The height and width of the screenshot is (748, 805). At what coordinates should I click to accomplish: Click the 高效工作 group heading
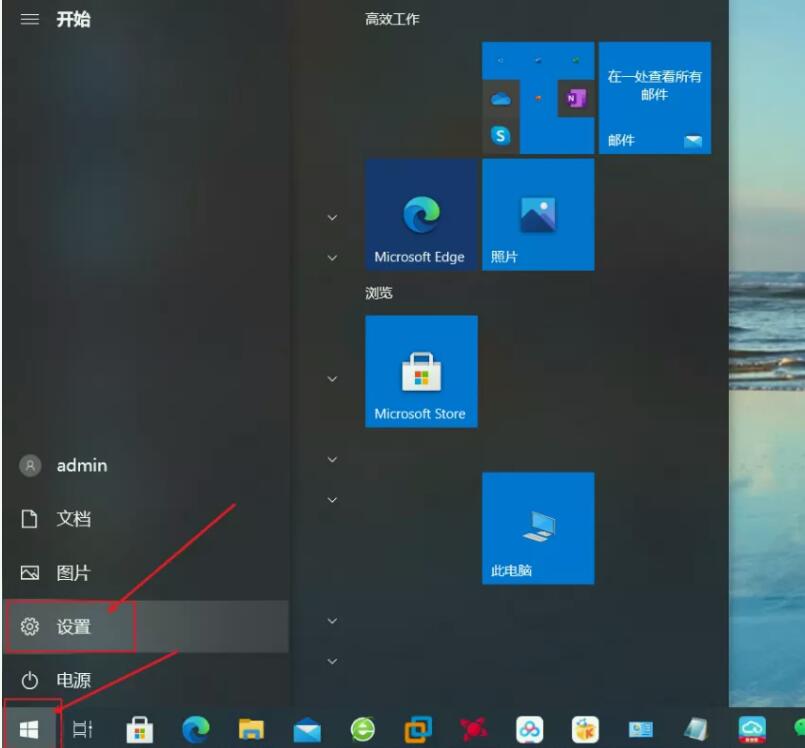point(392,20)
